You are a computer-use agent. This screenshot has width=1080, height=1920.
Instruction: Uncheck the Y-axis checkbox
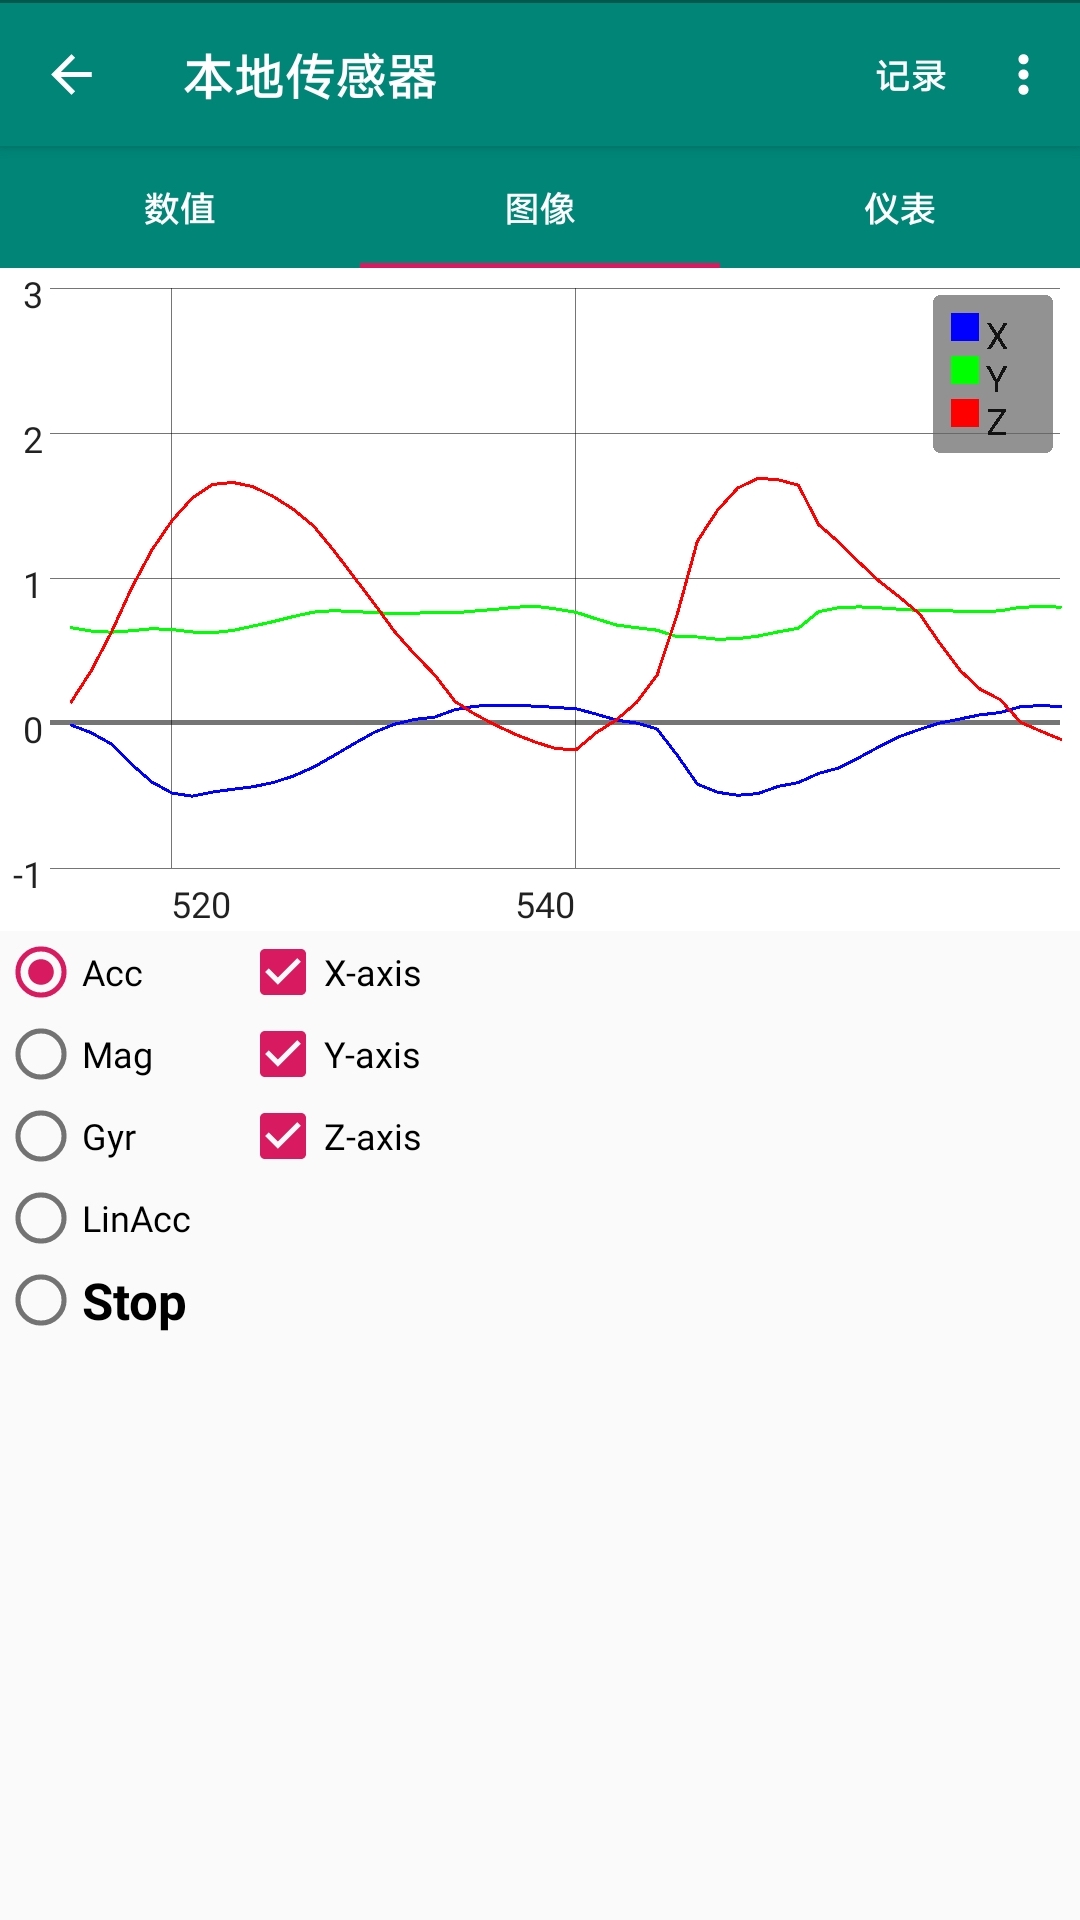click(283, 1054)
